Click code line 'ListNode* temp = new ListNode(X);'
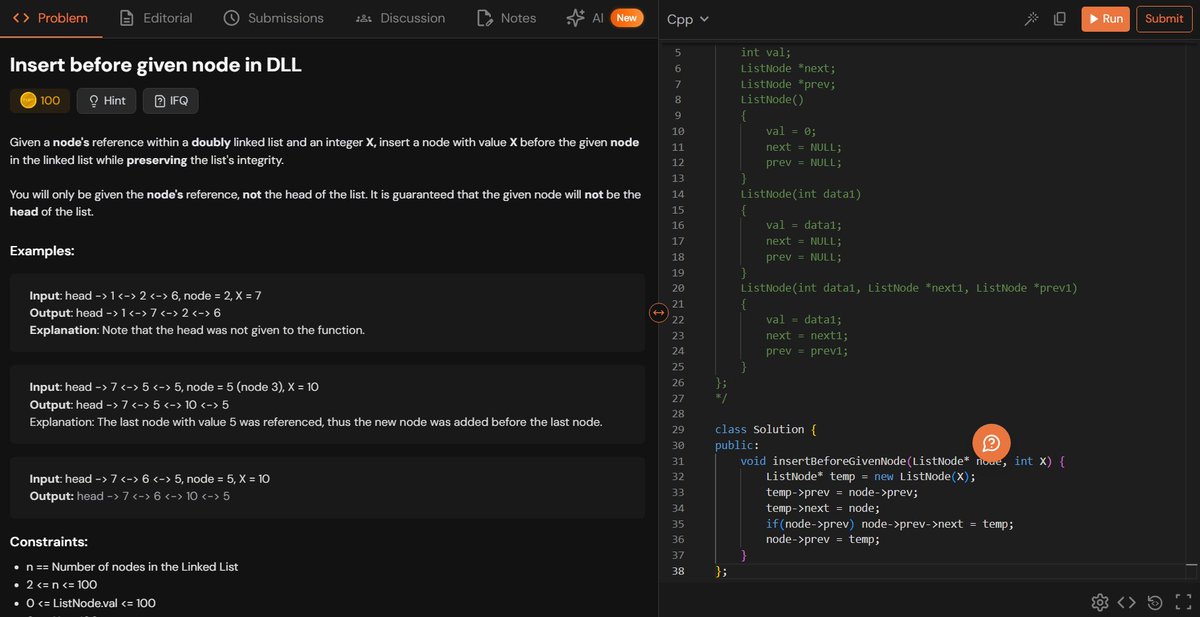Screen dimensions: 1200x617 [x=870, y=477]
